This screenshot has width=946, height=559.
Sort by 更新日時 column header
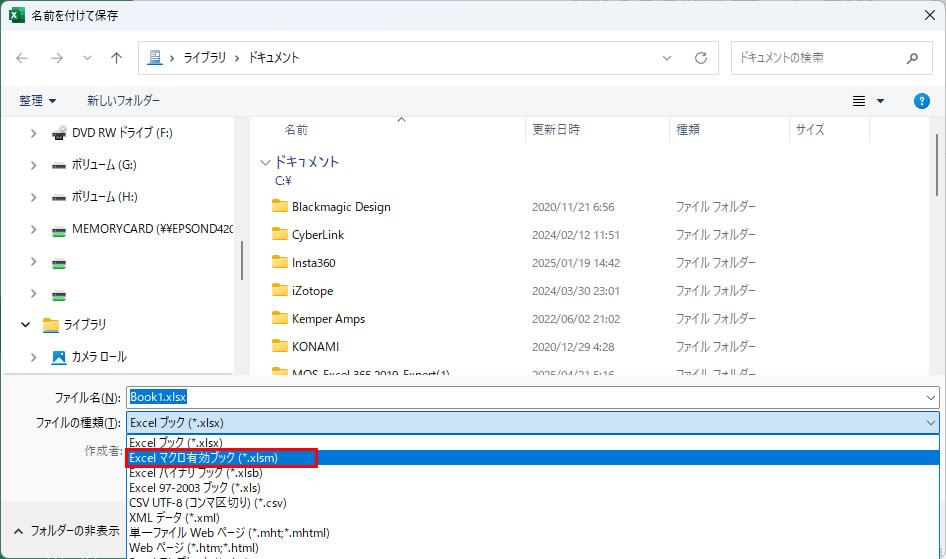point(556,130)
